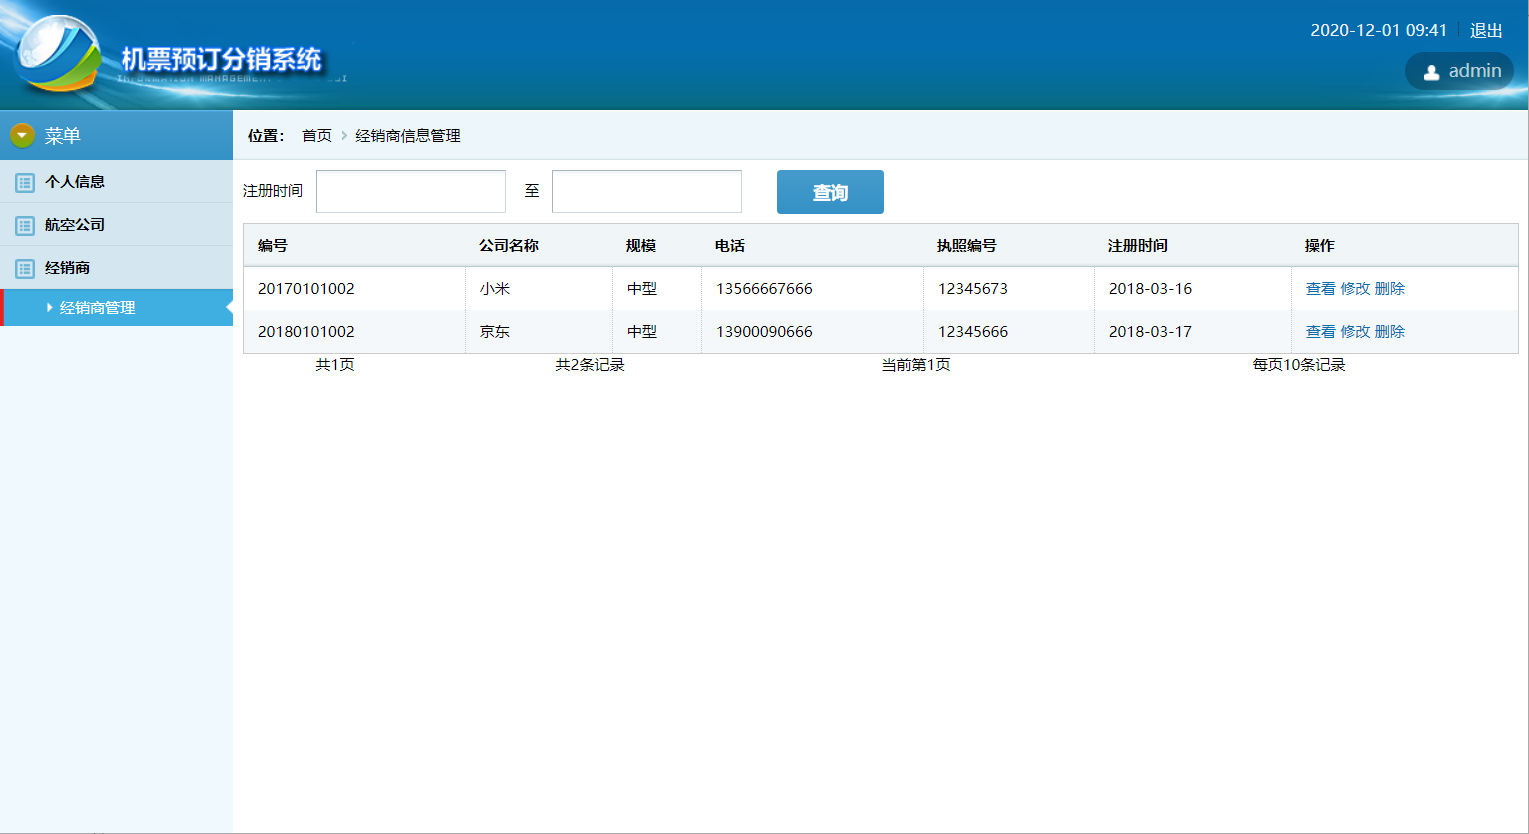The image size is (1529, 834).
Task: Click the 经销商 list icon
Action: click(x=25, y=268)
